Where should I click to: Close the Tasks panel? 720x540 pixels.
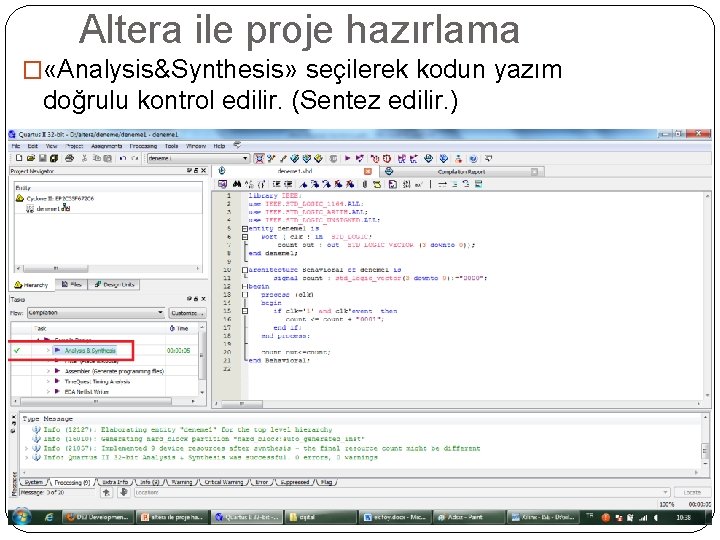[204, 299]
